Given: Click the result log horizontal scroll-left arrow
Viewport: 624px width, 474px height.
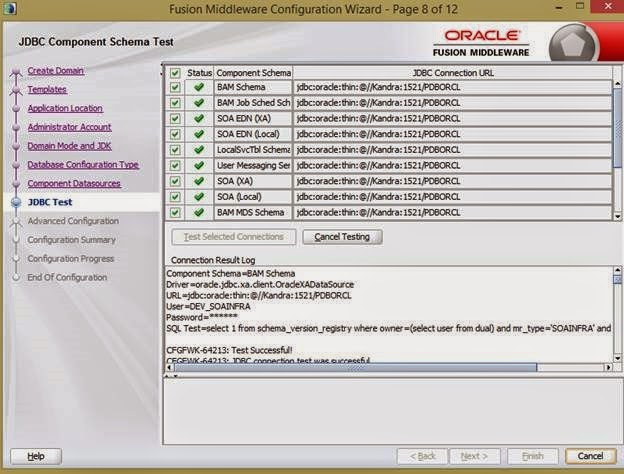Looking at the screenshot, I should pyautogui.click(x=170, y=367).
